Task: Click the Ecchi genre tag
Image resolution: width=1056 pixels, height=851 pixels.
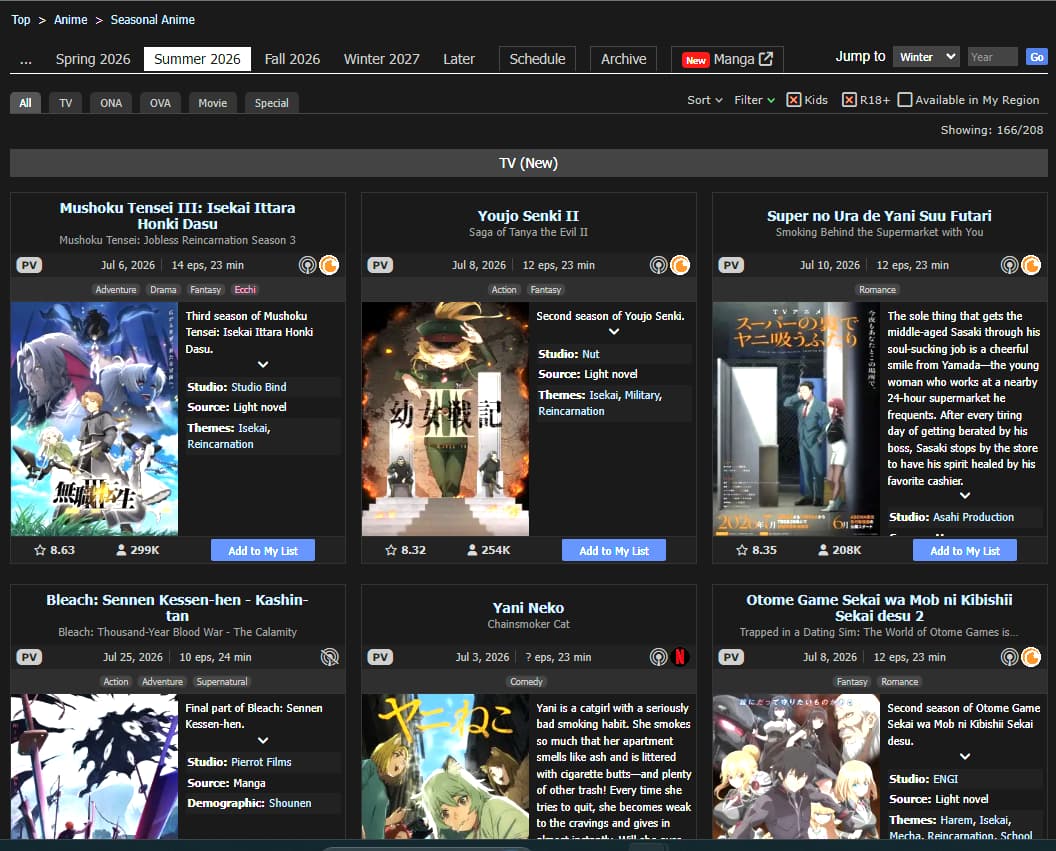Action: click(x=245, y=290)
